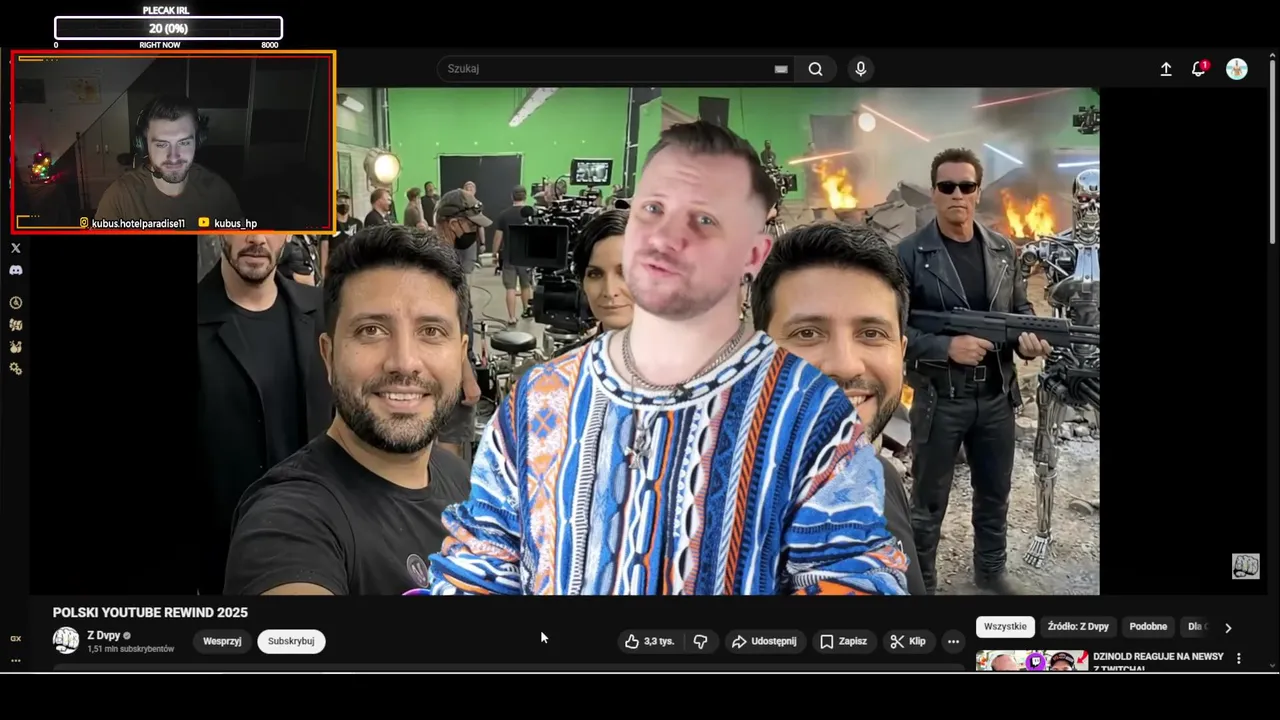Save video with Zapisz button
The width and height of the screenshot is (1280, 720).
click(x=843, y=641)
